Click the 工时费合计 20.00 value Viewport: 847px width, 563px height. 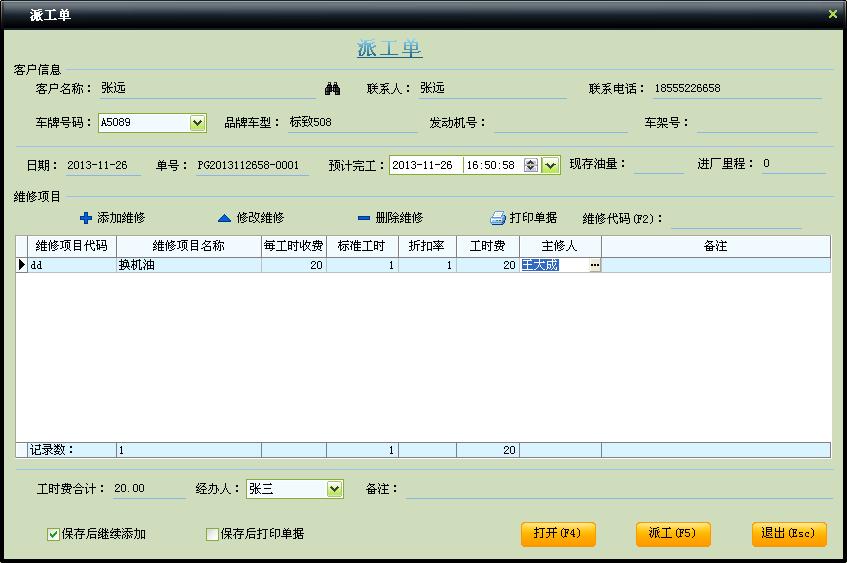(149, 489)
